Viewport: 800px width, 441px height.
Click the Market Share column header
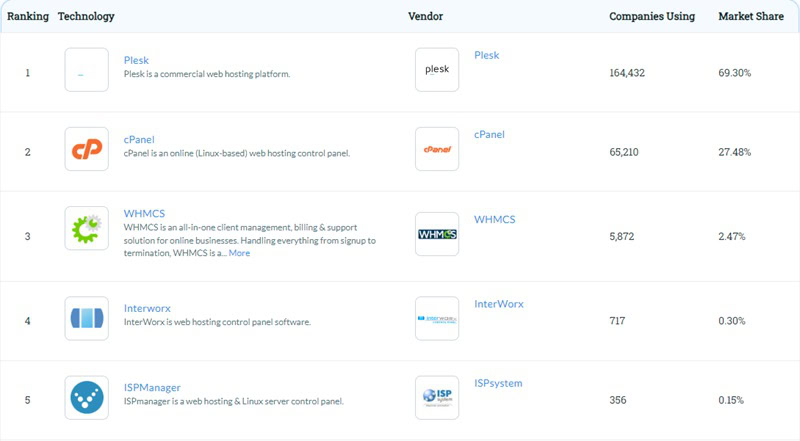coord(751,16)
